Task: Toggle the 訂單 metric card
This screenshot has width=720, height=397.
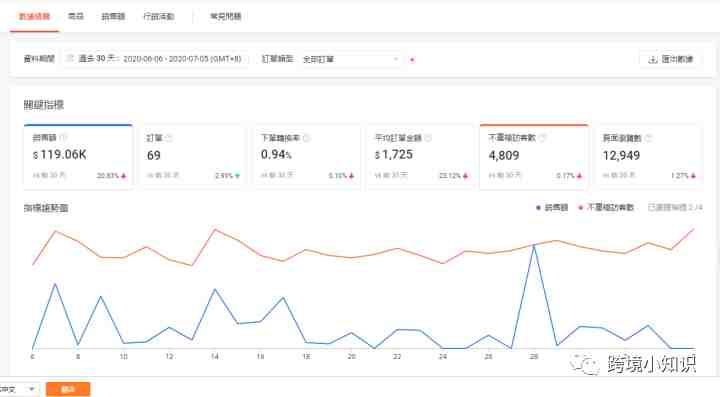Action: (192, 157)
